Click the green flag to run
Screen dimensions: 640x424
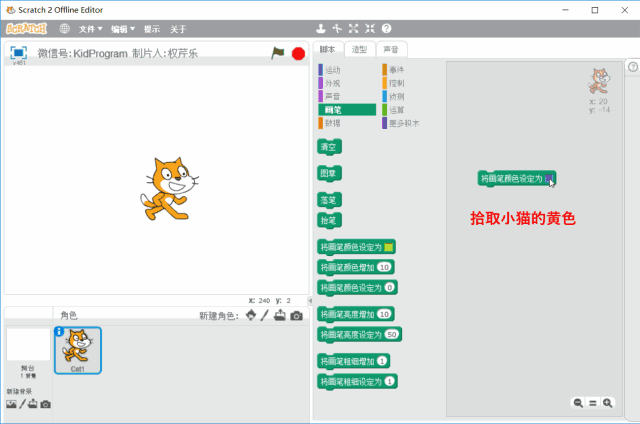pos(278,53)
